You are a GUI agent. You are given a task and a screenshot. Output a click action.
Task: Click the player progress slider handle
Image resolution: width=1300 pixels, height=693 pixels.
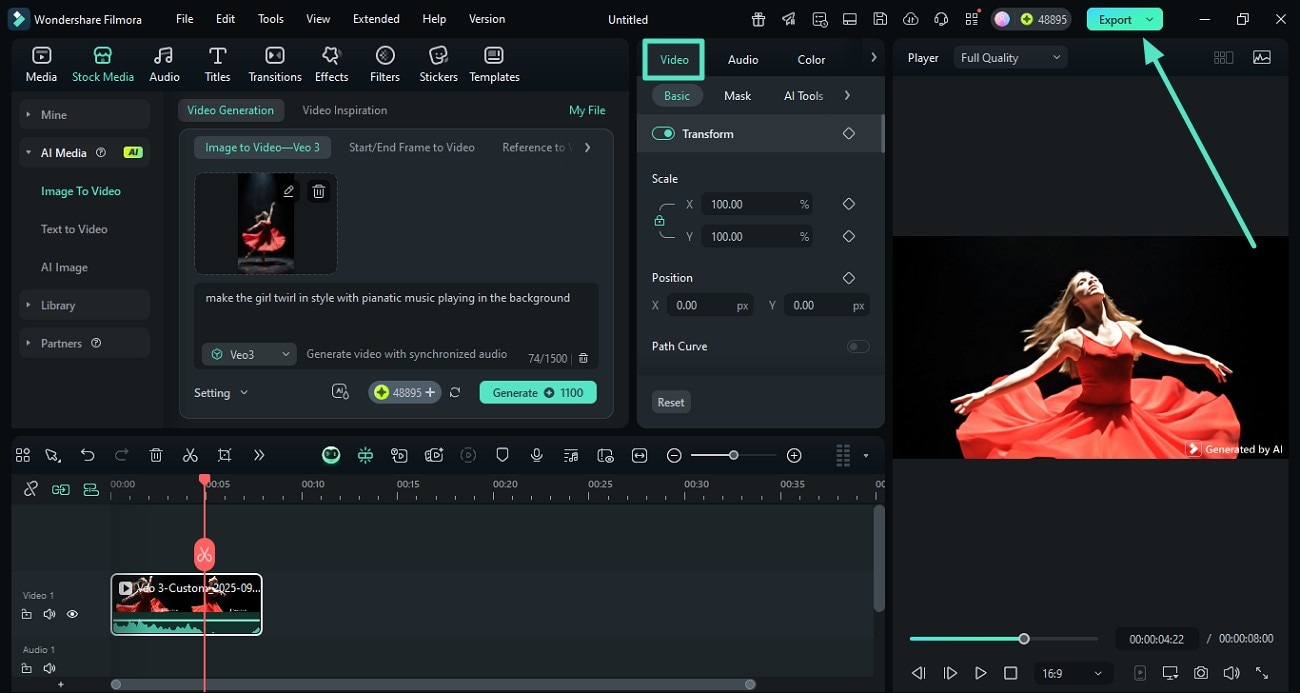click(1024, 638)
